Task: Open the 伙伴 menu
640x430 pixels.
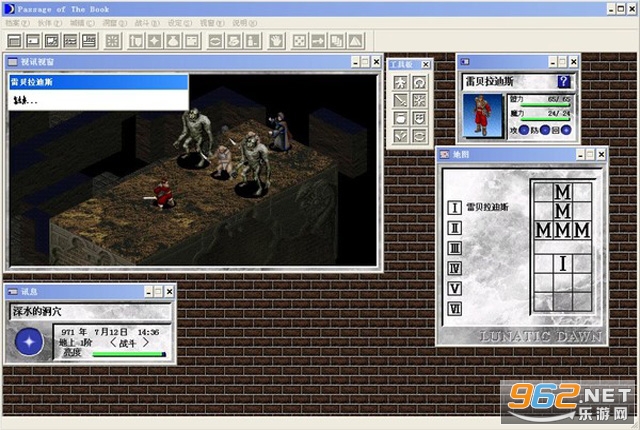Action: (50, 23)
